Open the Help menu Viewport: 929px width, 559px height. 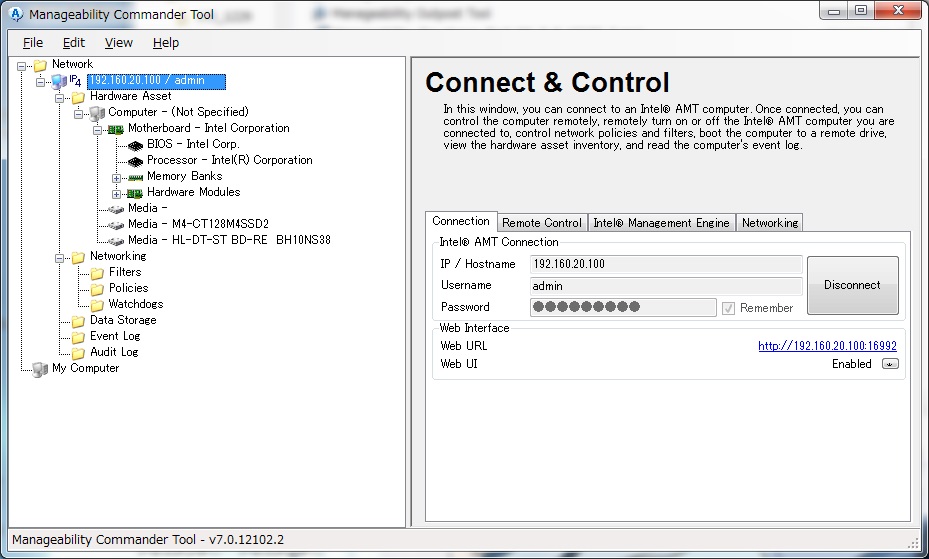pos(165,43)
